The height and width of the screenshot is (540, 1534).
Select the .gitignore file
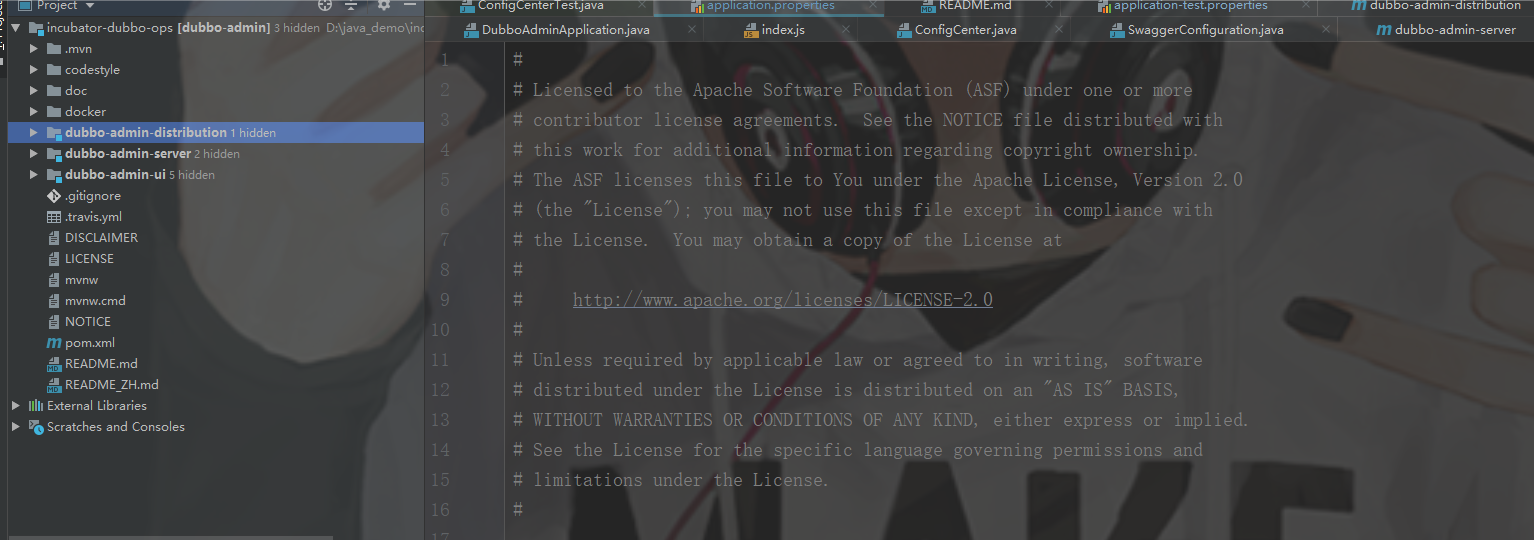(x=93, y=195)
